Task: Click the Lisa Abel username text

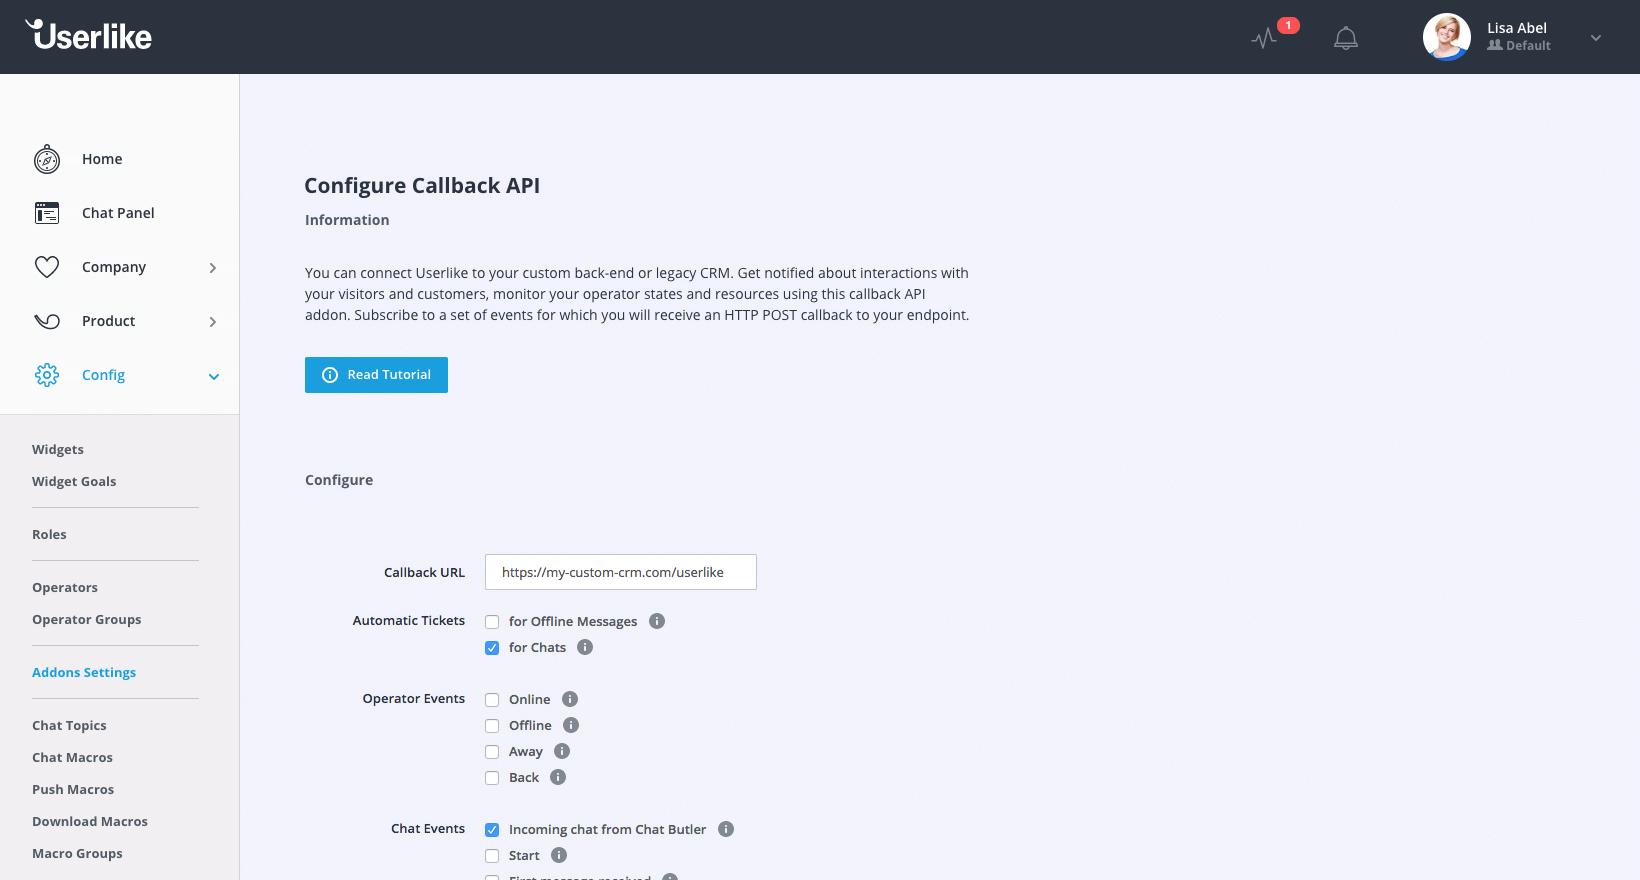Action: 1517,28
